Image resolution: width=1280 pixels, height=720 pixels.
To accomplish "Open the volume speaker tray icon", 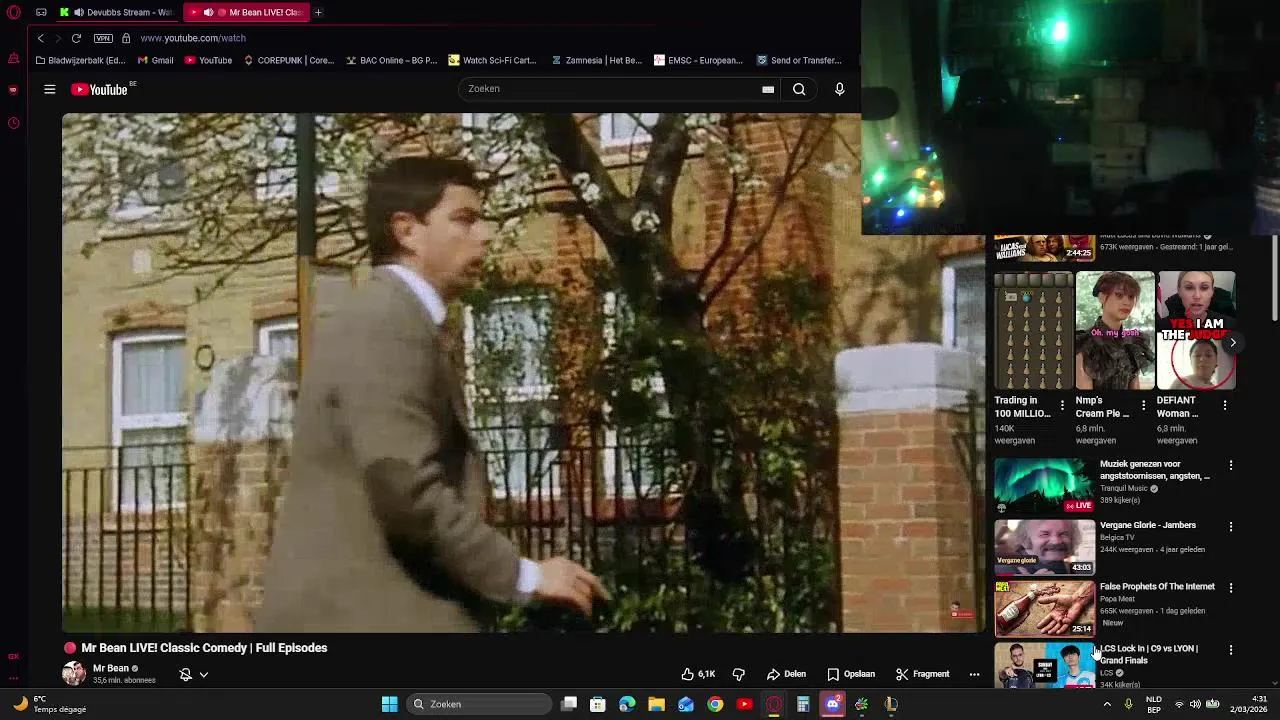I will click(1195, 704).
